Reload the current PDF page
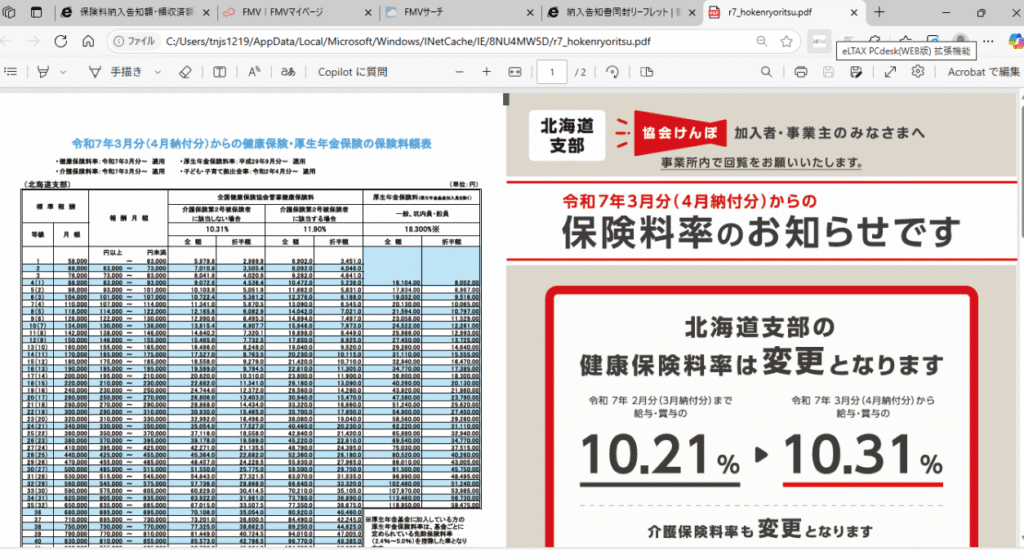This screenshot has width=1024, height=560. coord(61,41)
